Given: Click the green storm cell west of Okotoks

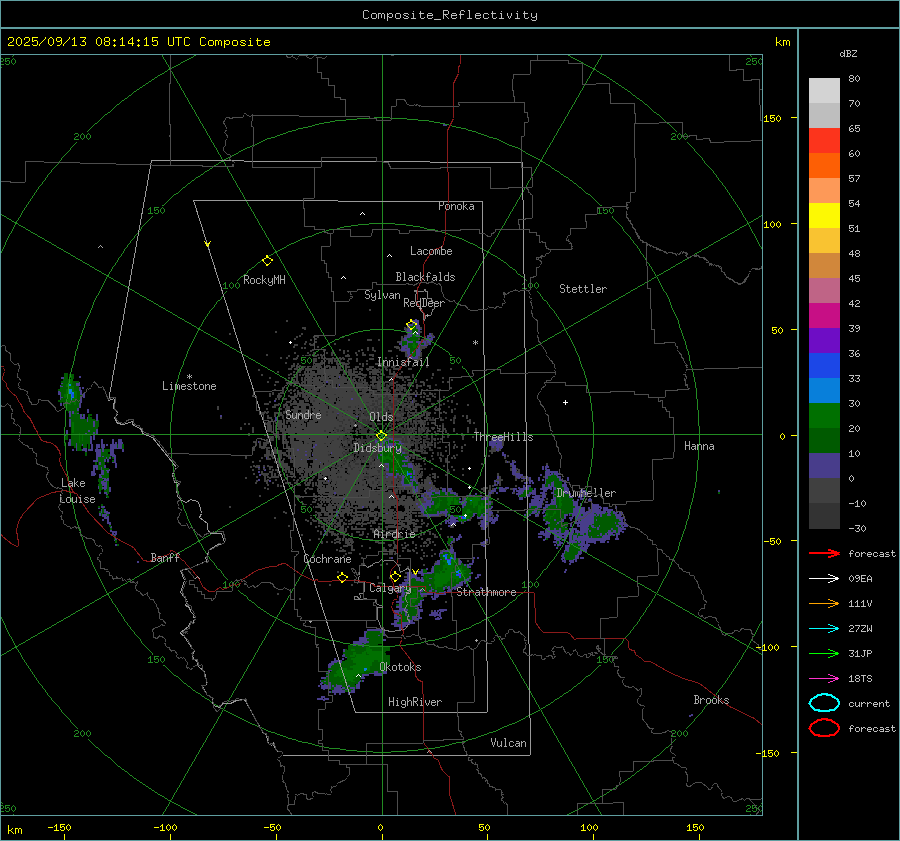Looking at the screenshot, I should tap(356, 663).
